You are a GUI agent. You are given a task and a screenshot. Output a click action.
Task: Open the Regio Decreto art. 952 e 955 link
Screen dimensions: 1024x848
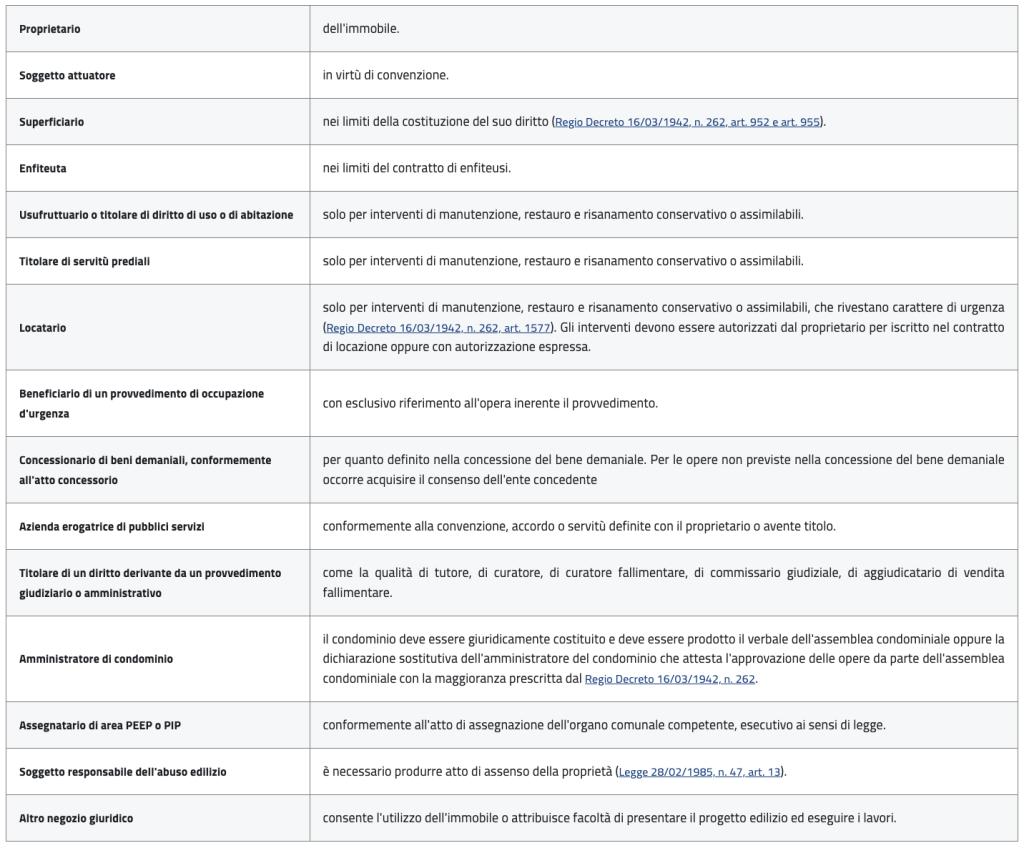[688, 122]
